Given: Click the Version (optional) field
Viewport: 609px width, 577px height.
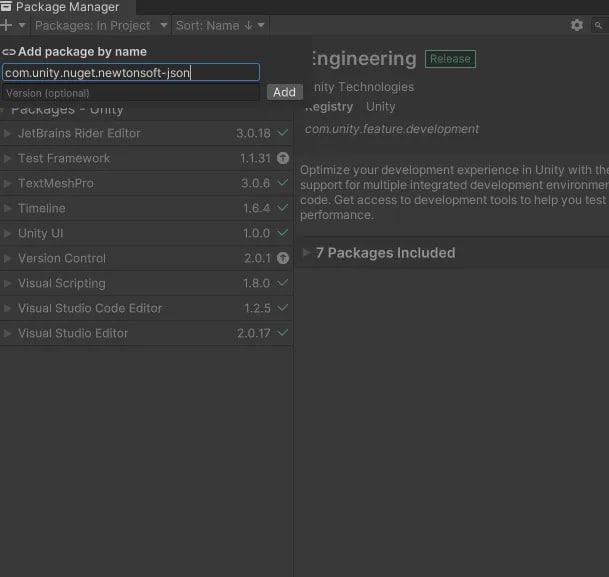Looking at the screenshot, I should [131, 93].
